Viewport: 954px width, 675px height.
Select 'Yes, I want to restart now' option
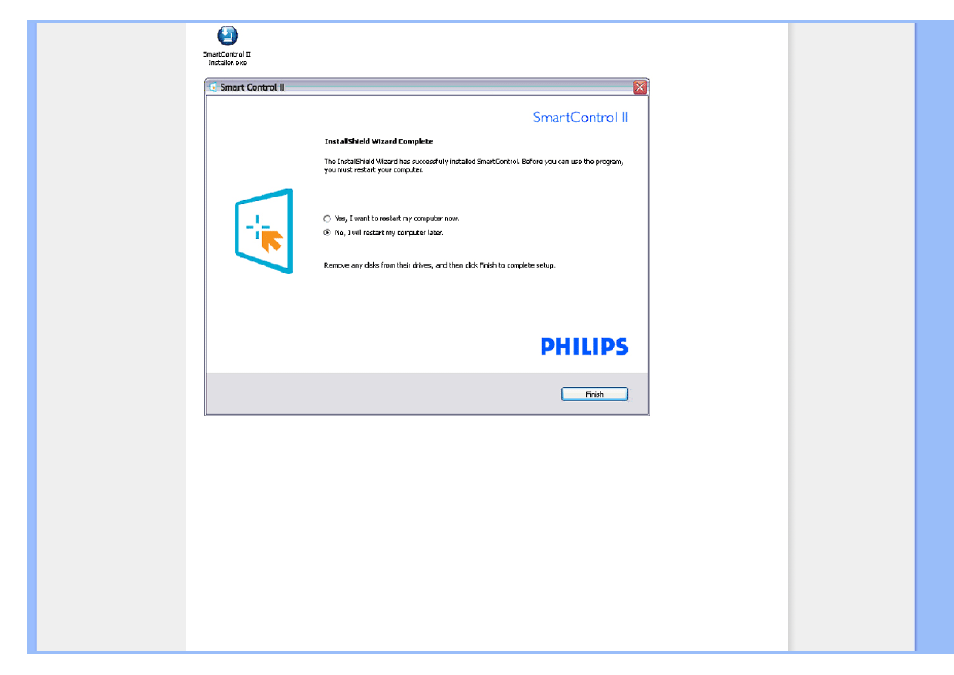tap(327, 219)
